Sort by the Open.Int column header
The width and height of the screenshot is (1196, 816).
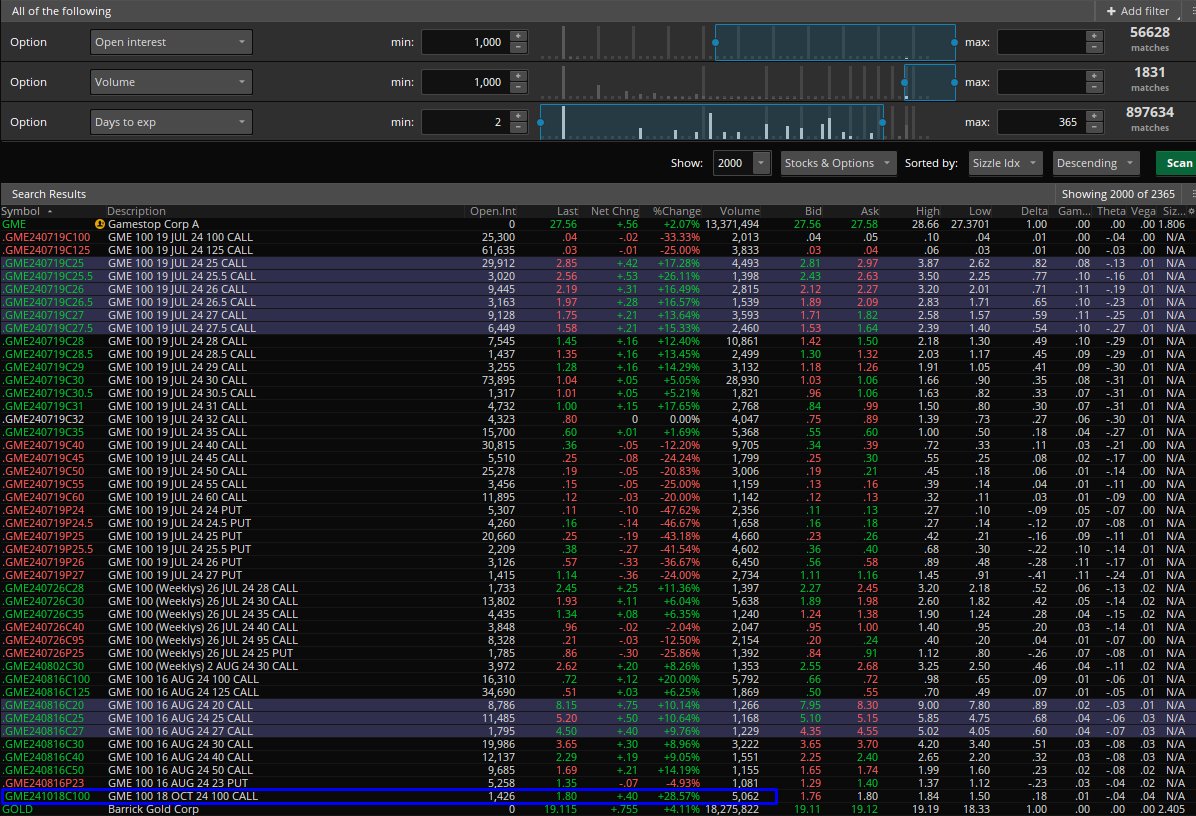pyautogui.click(x=493, y=211)
